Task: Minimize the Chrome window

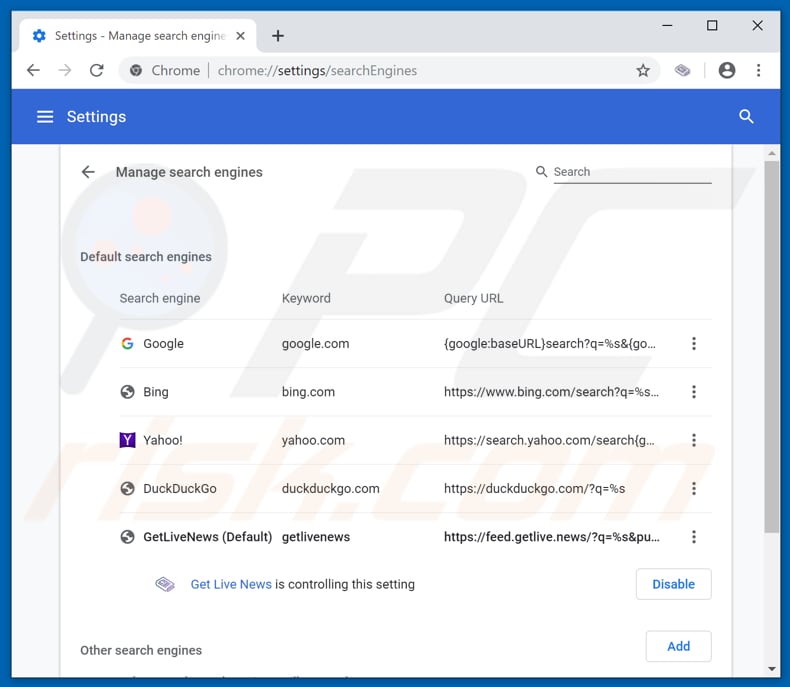Action: [x=667, y=25]
